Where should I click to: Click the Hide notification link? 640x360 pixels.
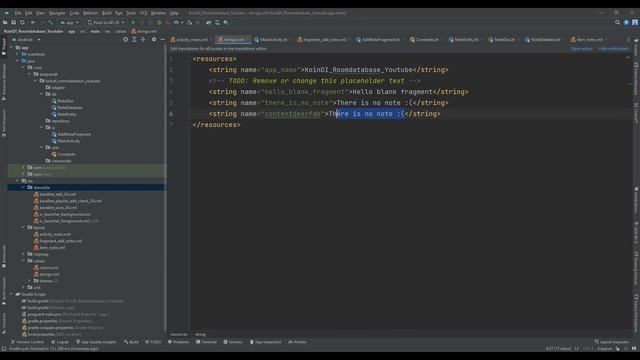click(613, 49)
